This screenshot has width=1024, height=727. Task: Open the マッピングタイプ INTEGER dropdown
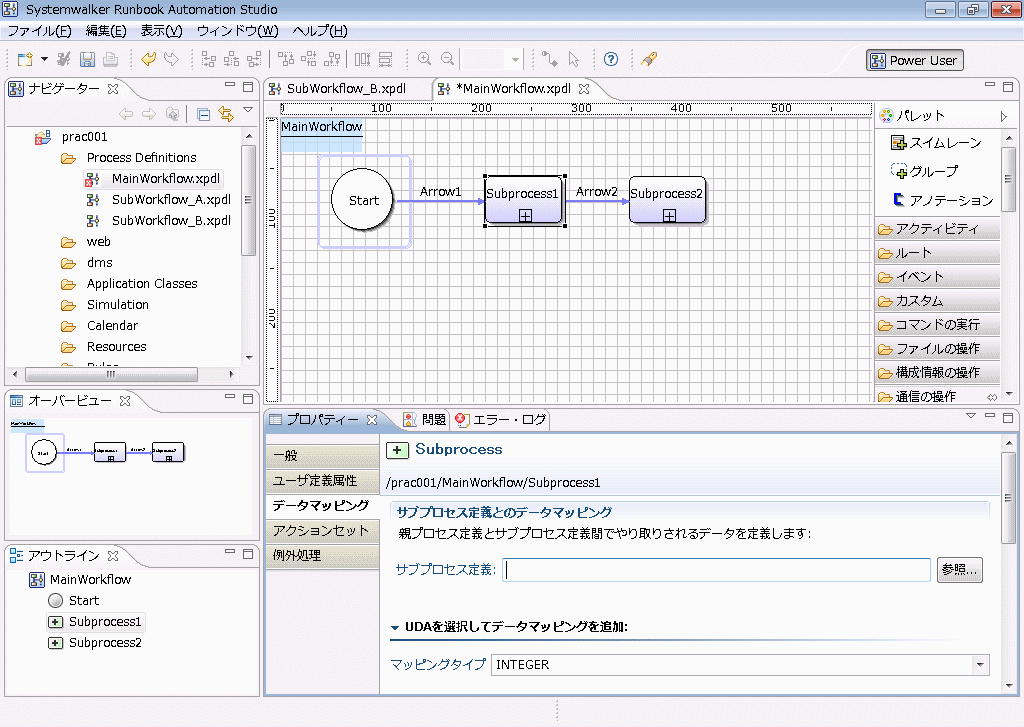(979, 665)
